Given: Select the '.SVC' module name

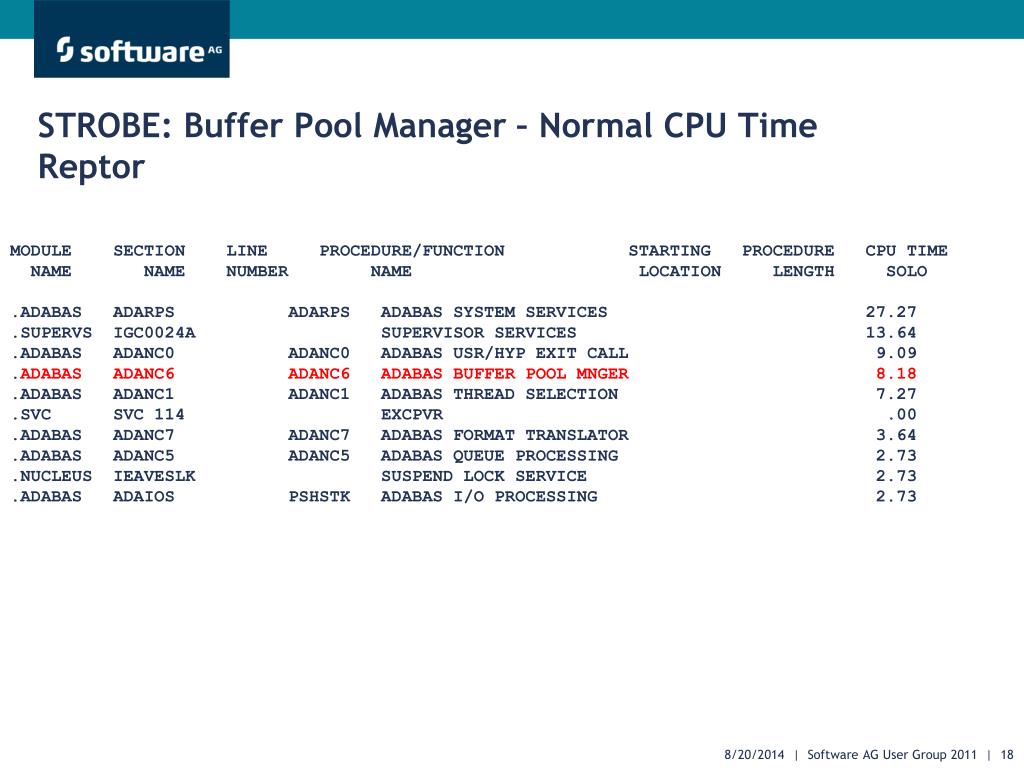Looking at the screenshot, I should 31,415.
